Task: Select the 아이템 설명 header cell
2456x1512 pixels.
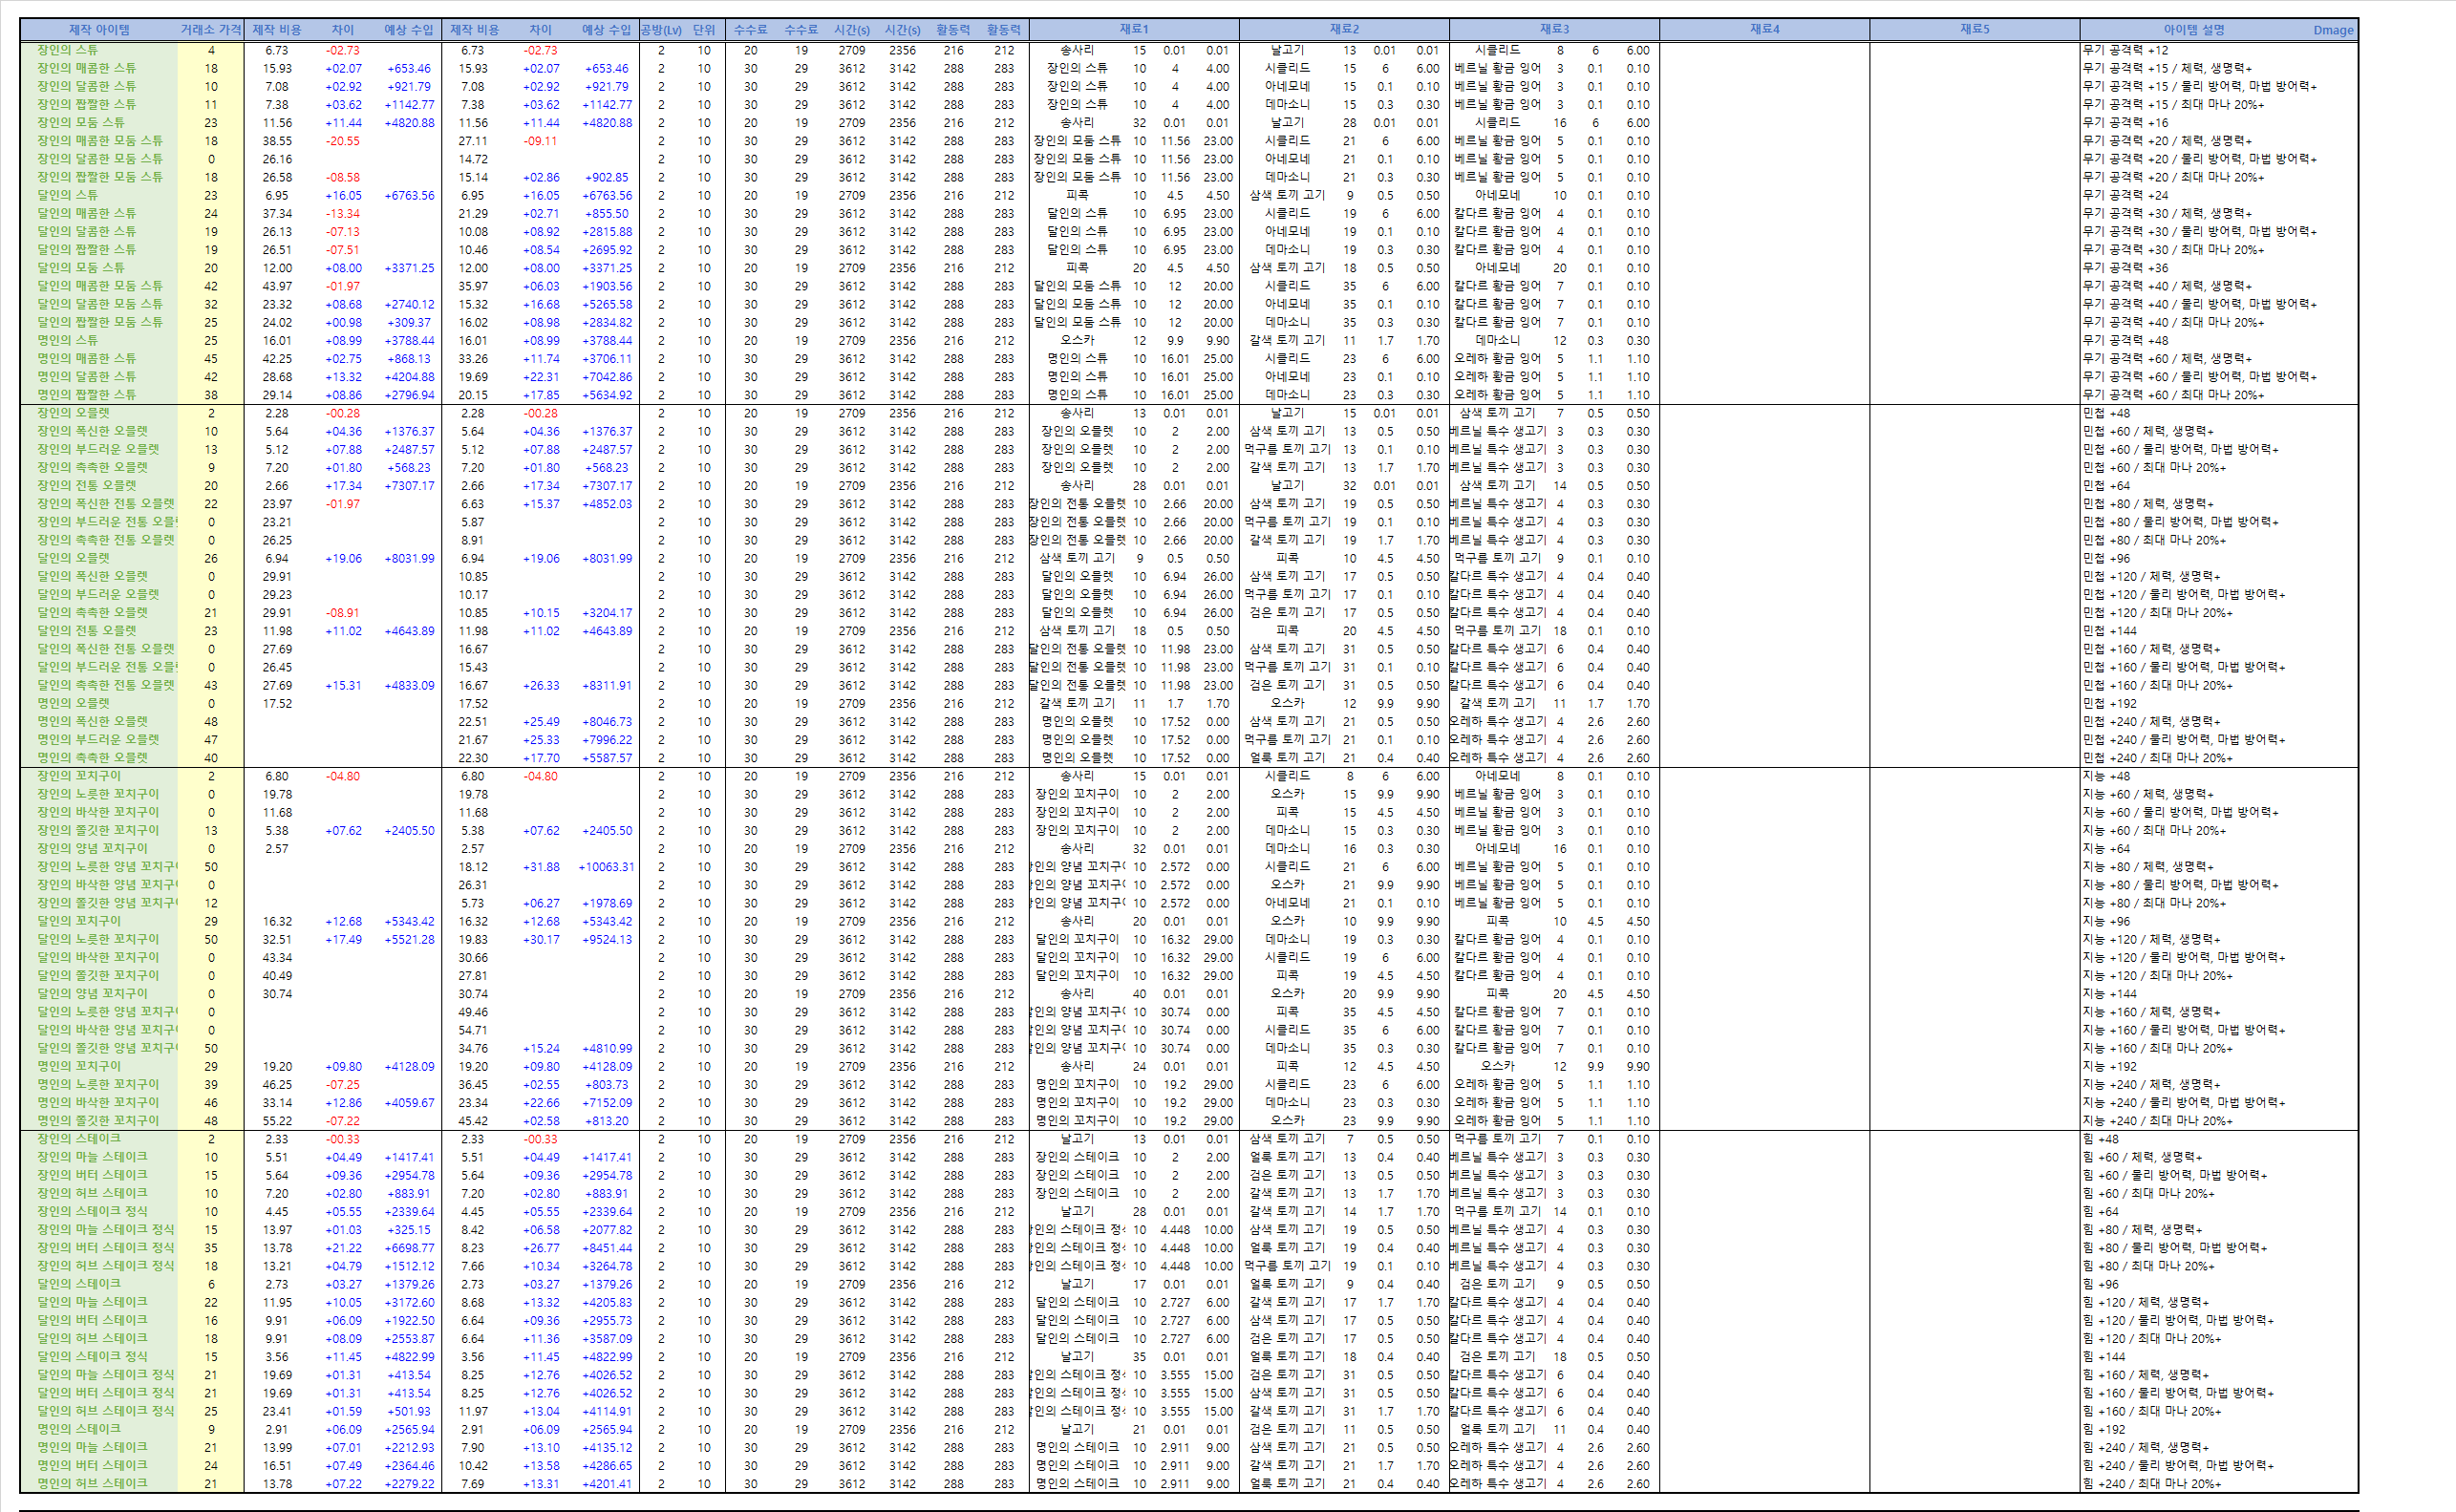Action: click(x=2194, y=30)
